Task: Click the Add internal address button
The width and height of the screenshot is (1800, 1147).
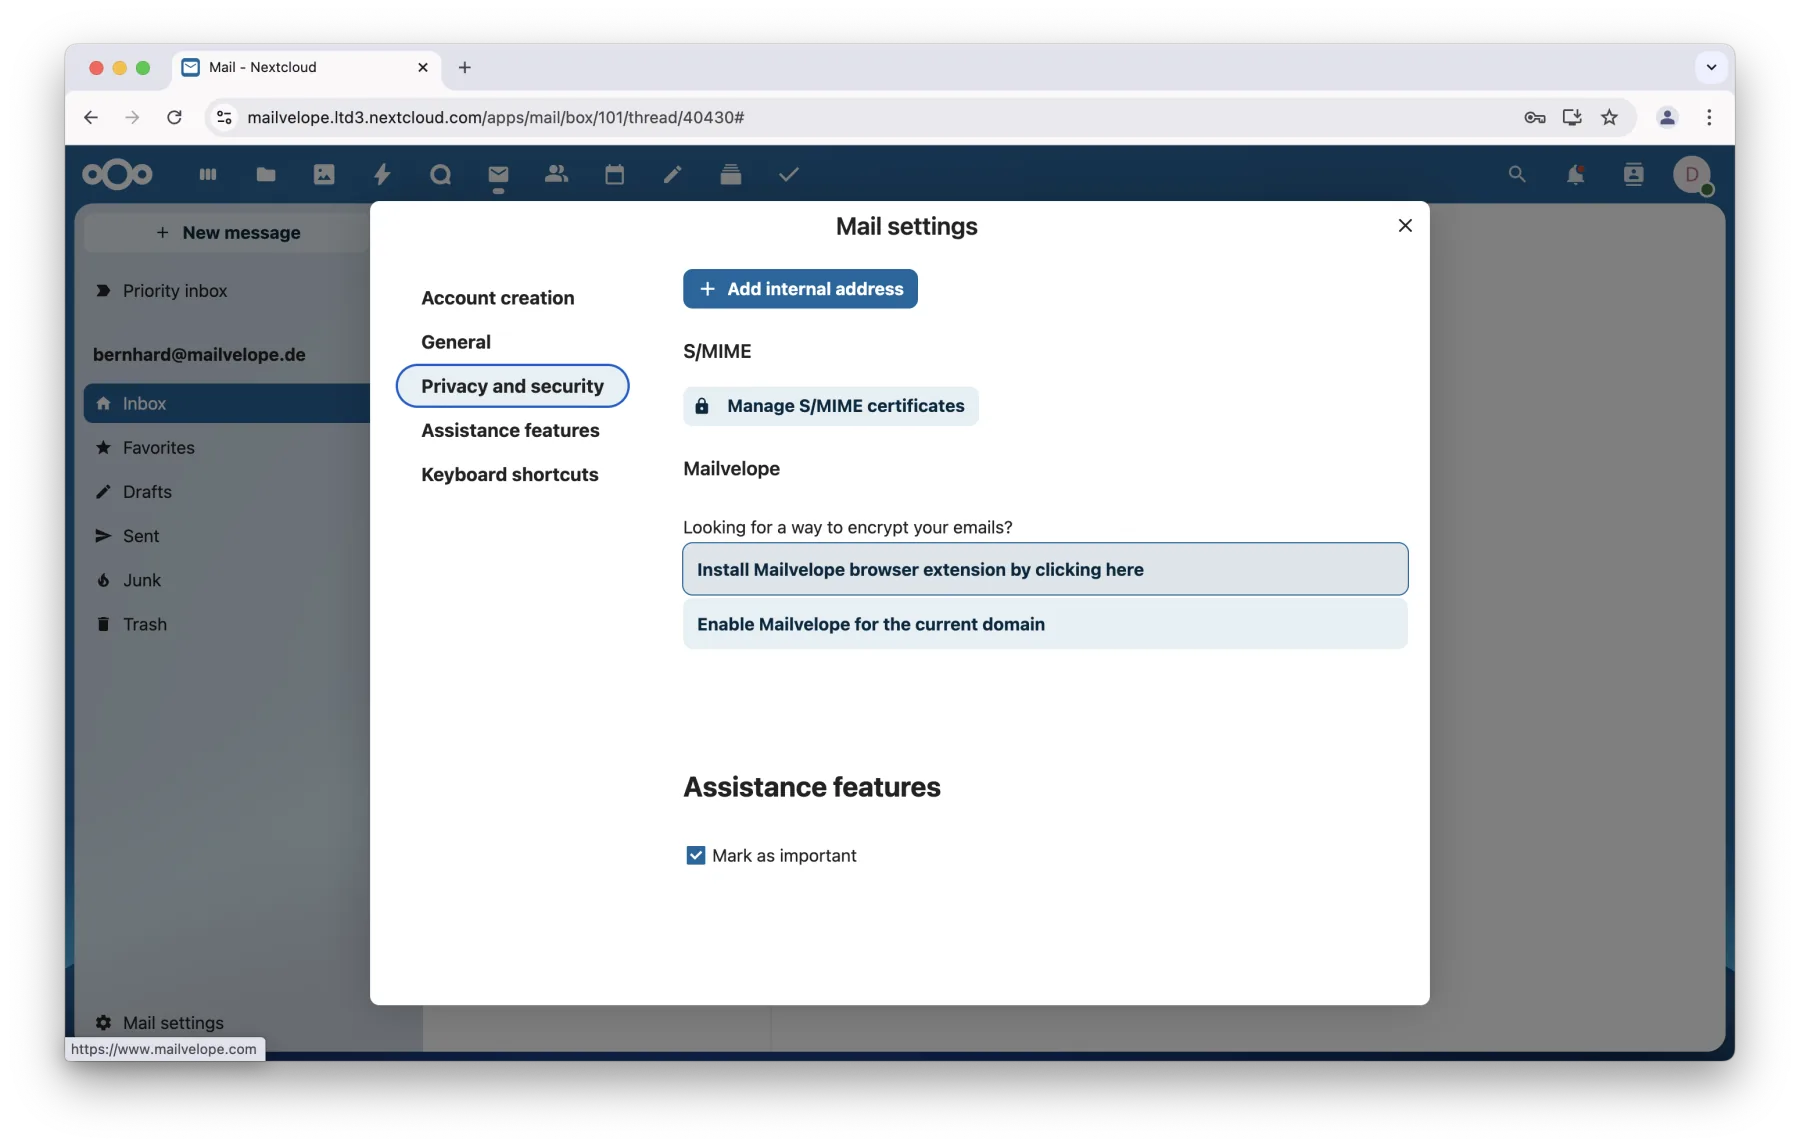Action: pyautogui.click(x=800, y=289)
